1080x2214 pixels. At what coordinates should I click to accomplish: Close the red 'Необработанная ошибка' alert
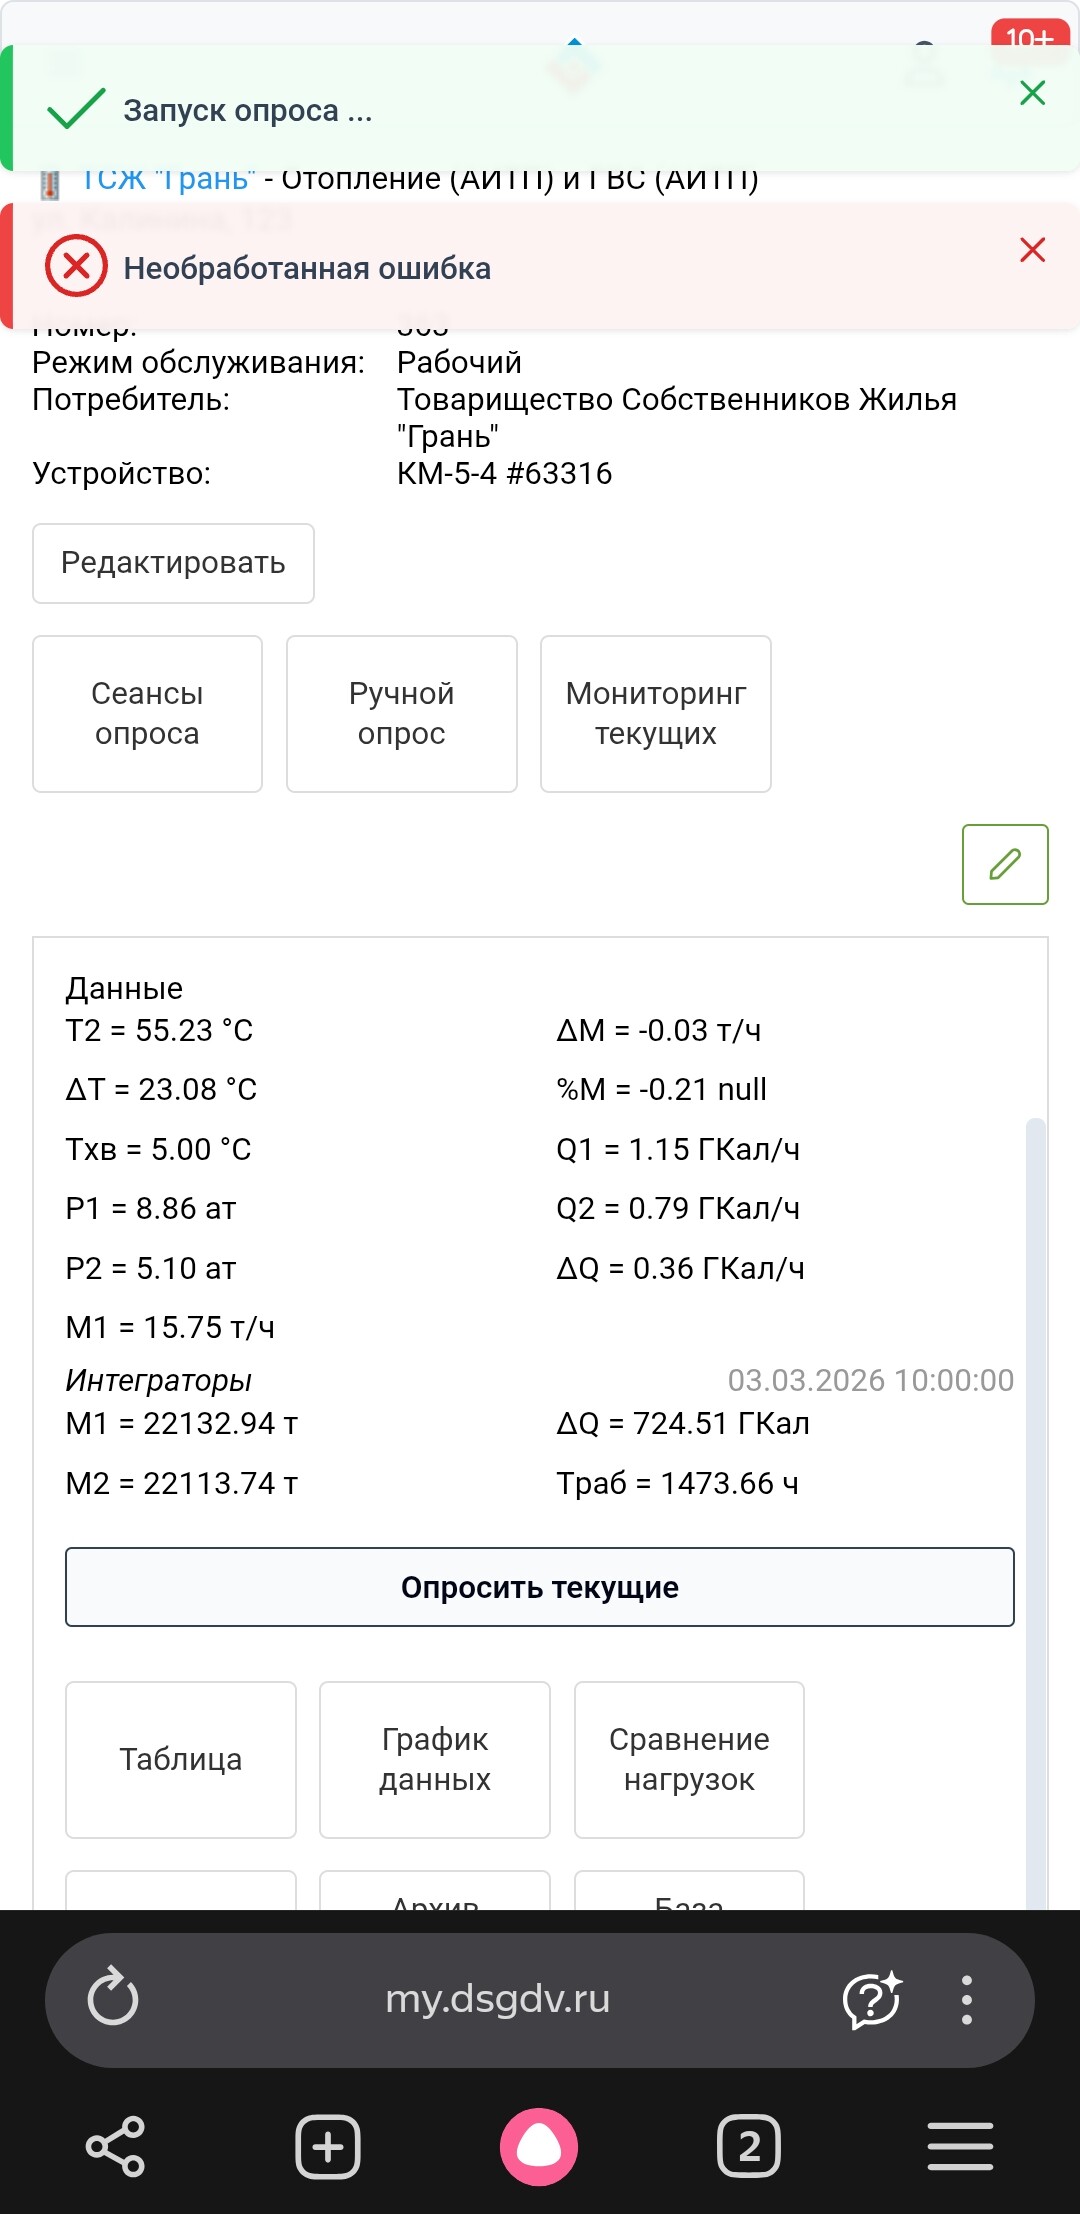(x=1032, y=250)
